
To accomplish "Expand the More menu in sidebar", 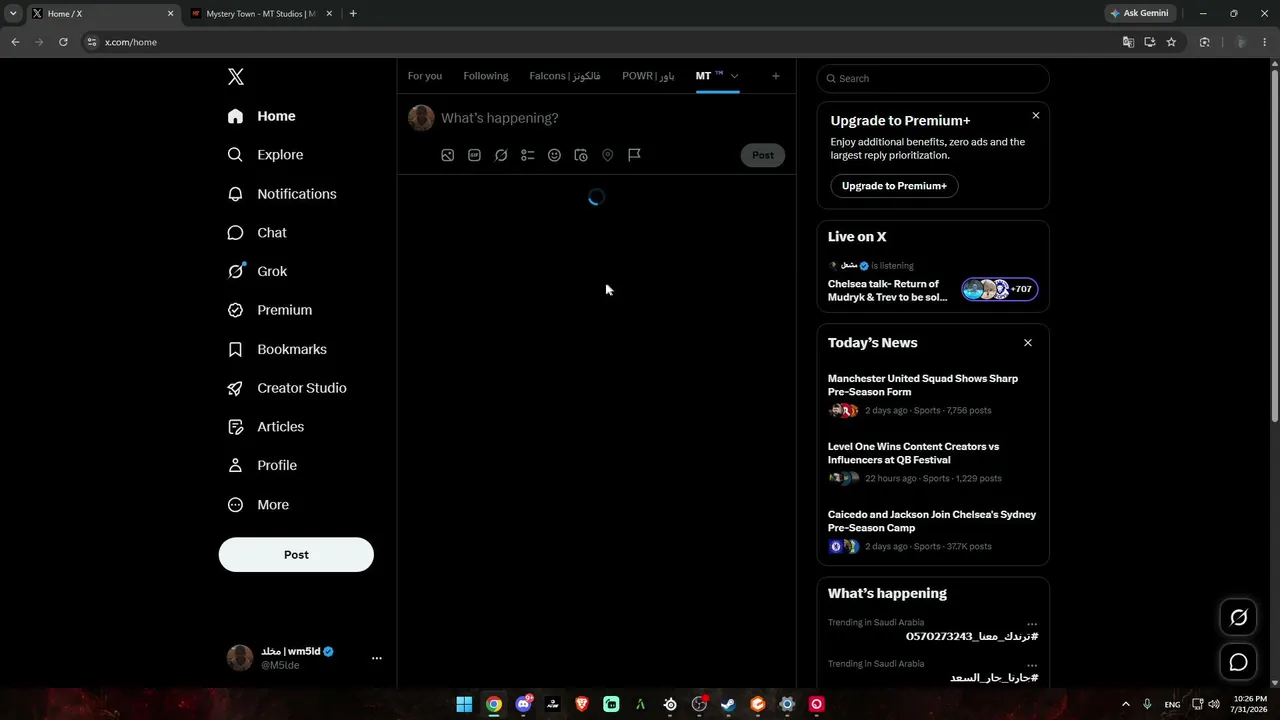I will (x=258, y=505).
